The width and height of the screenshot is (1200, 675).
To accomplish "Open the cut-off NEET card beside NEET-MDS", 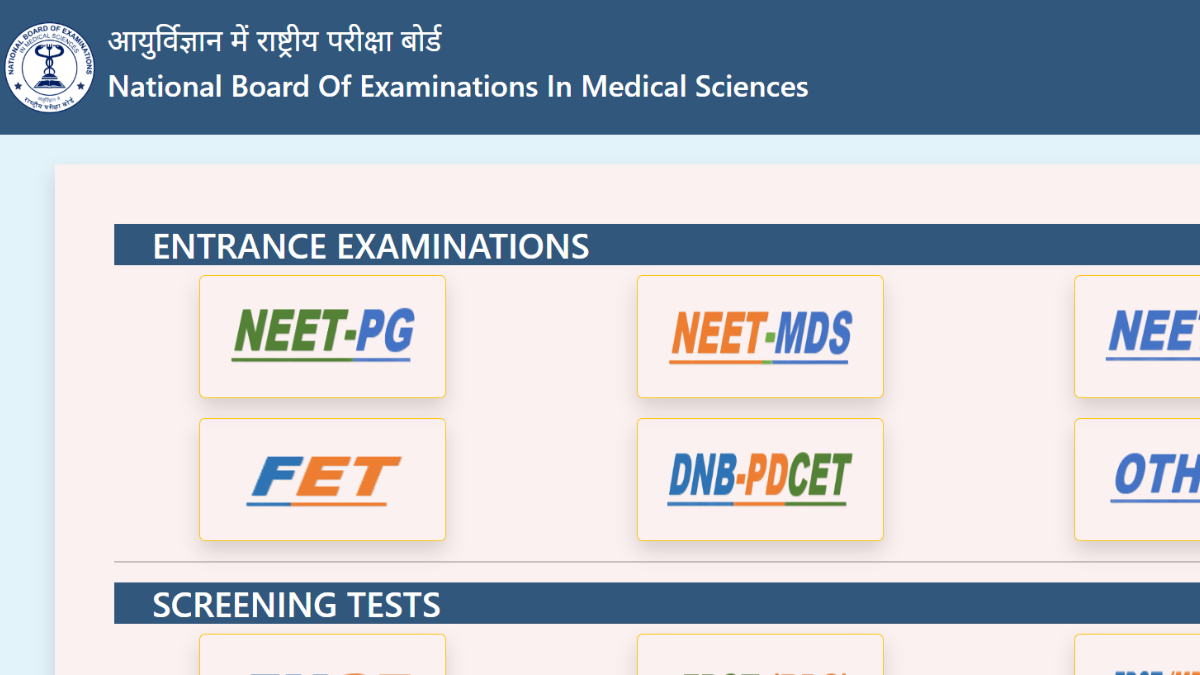I will pos(1138,336).
